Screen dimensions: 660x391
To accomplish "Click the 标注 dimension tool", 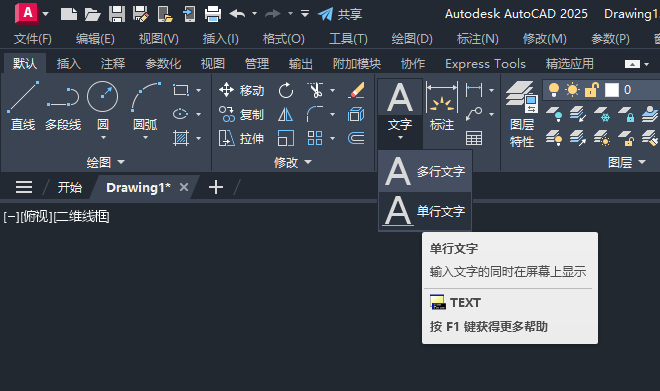I will click(442, 106).
